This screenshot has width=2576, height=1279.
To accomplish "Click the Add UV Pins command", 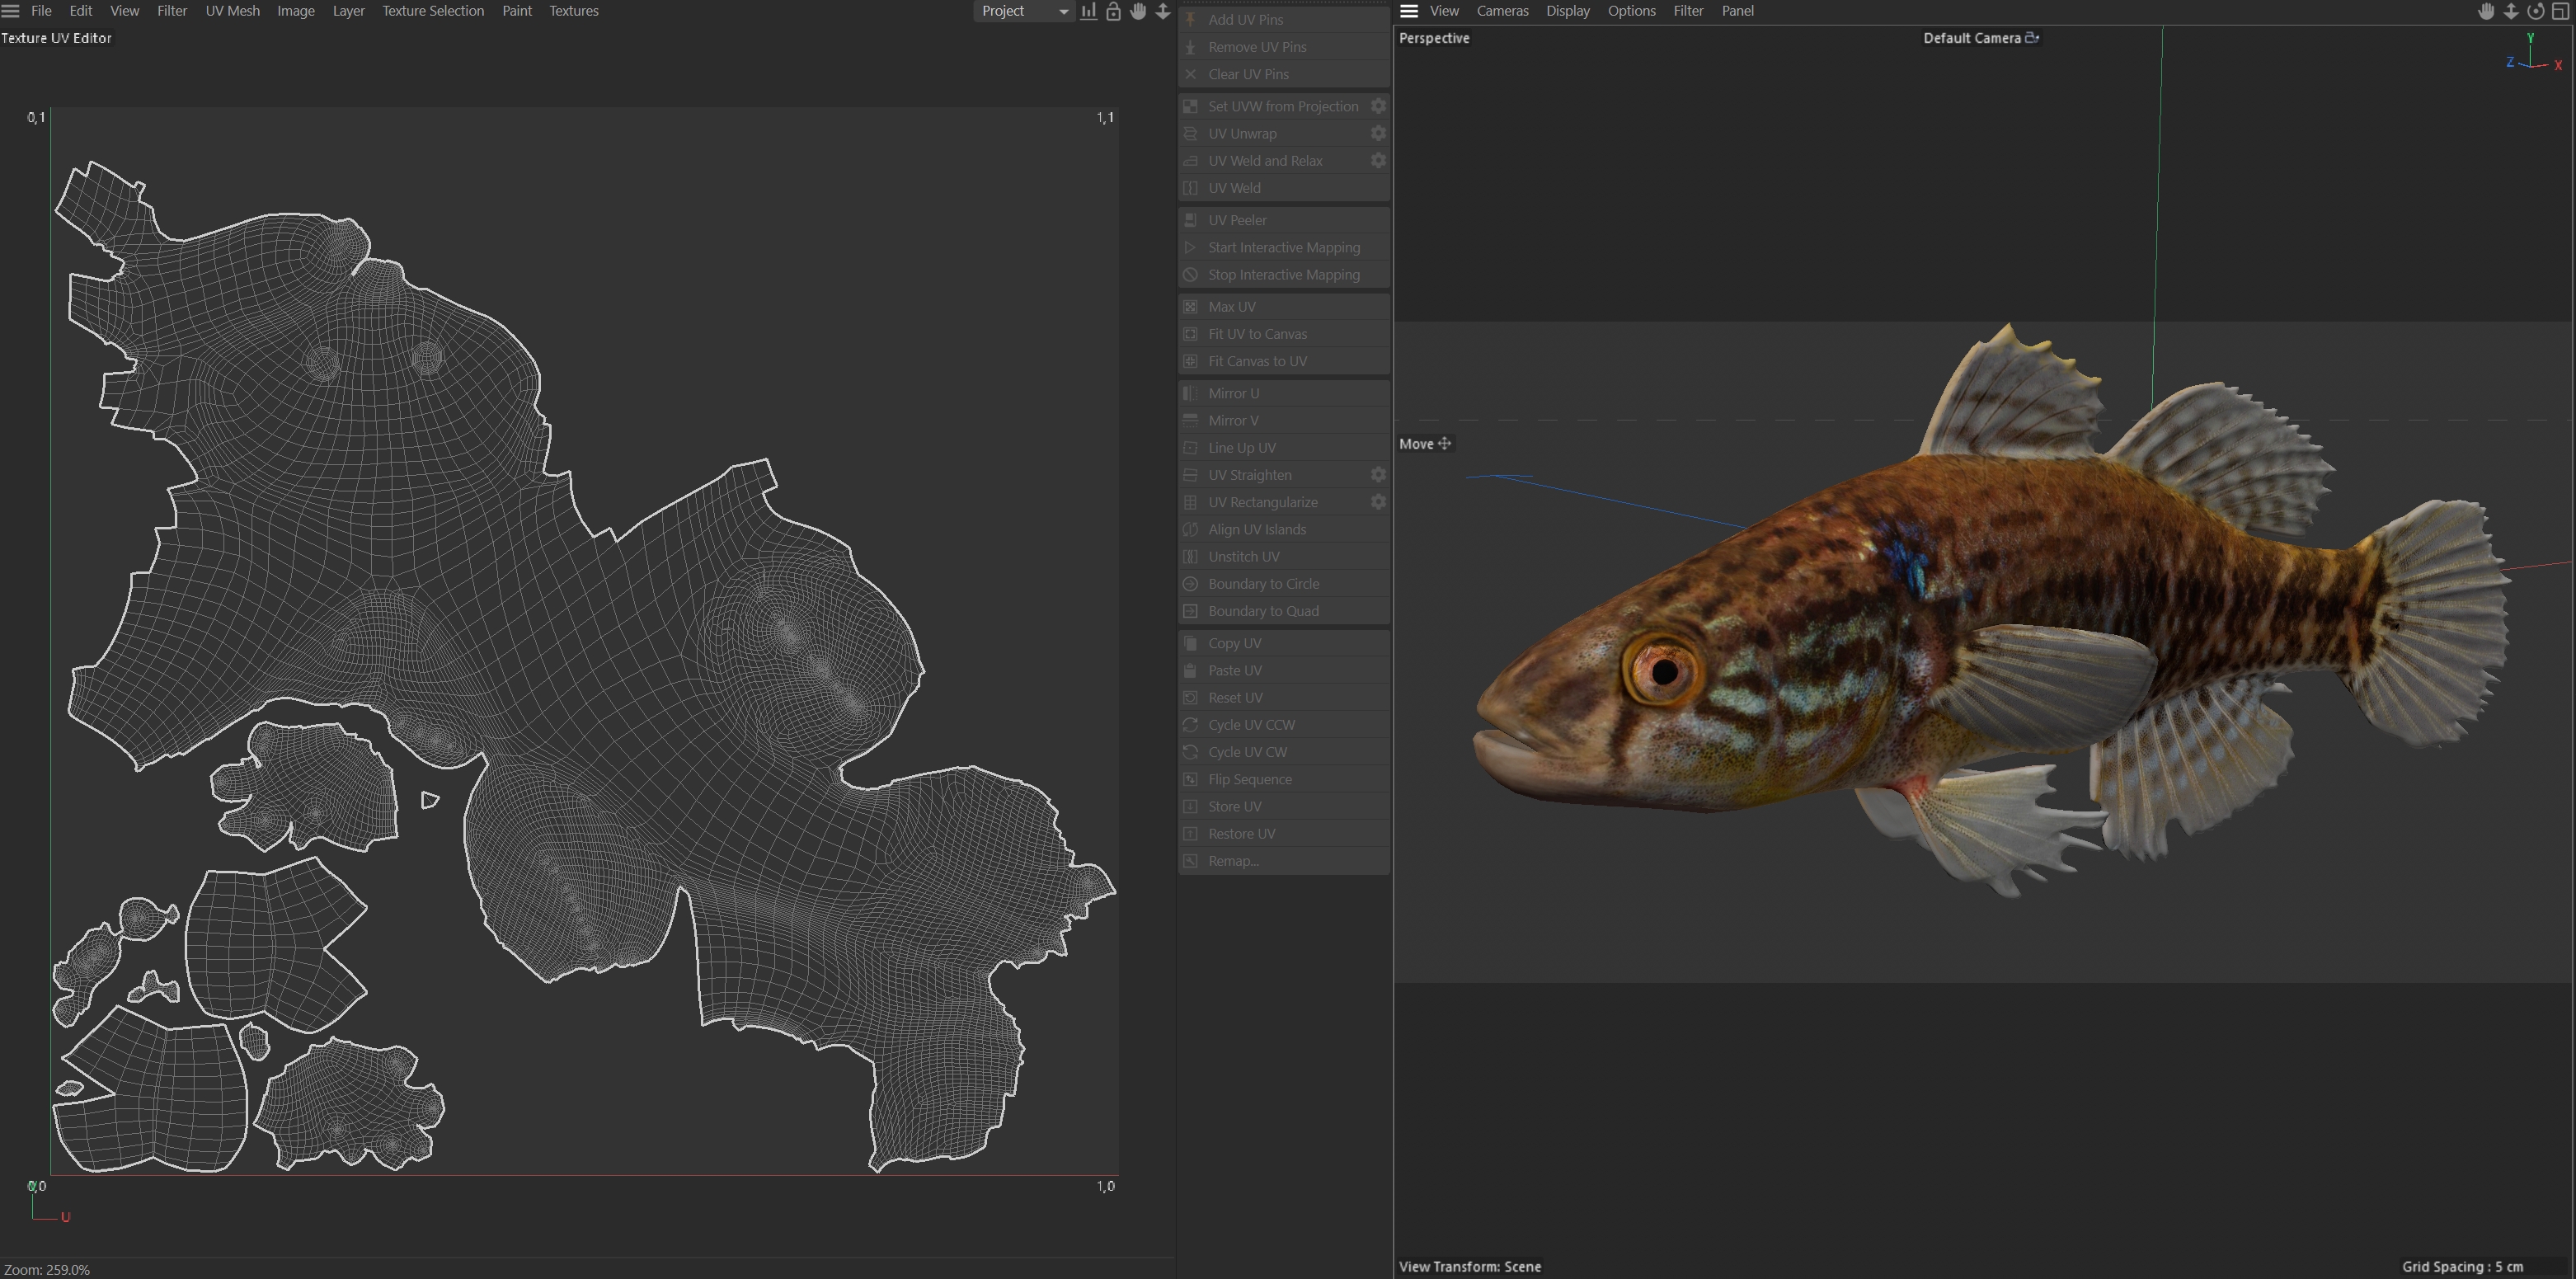I will point(1245,20).
